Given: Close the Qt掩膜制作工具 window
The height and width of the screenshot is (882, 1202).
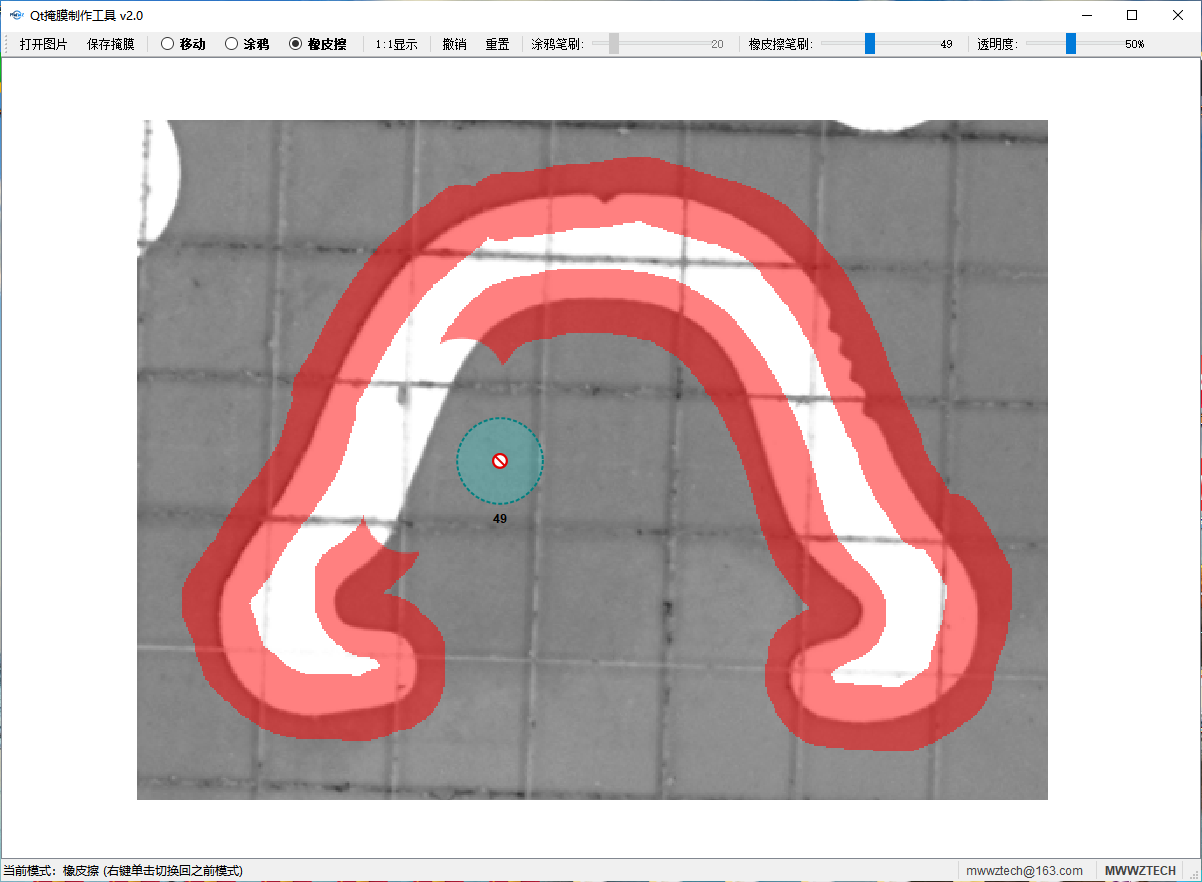Looking at the screenshot, I should click(1178, 15).
